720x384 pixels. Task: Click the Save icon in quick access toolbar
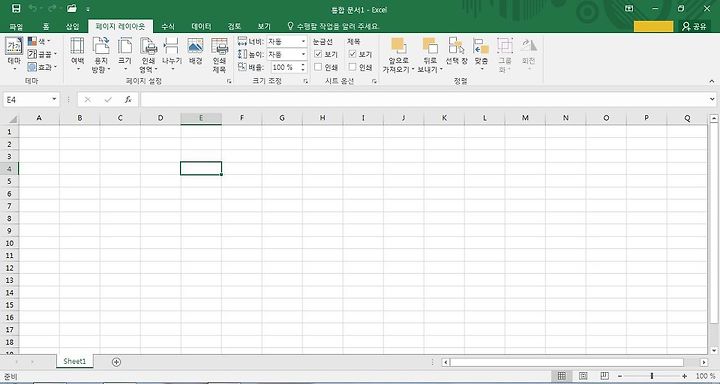[x=16, y=9]
